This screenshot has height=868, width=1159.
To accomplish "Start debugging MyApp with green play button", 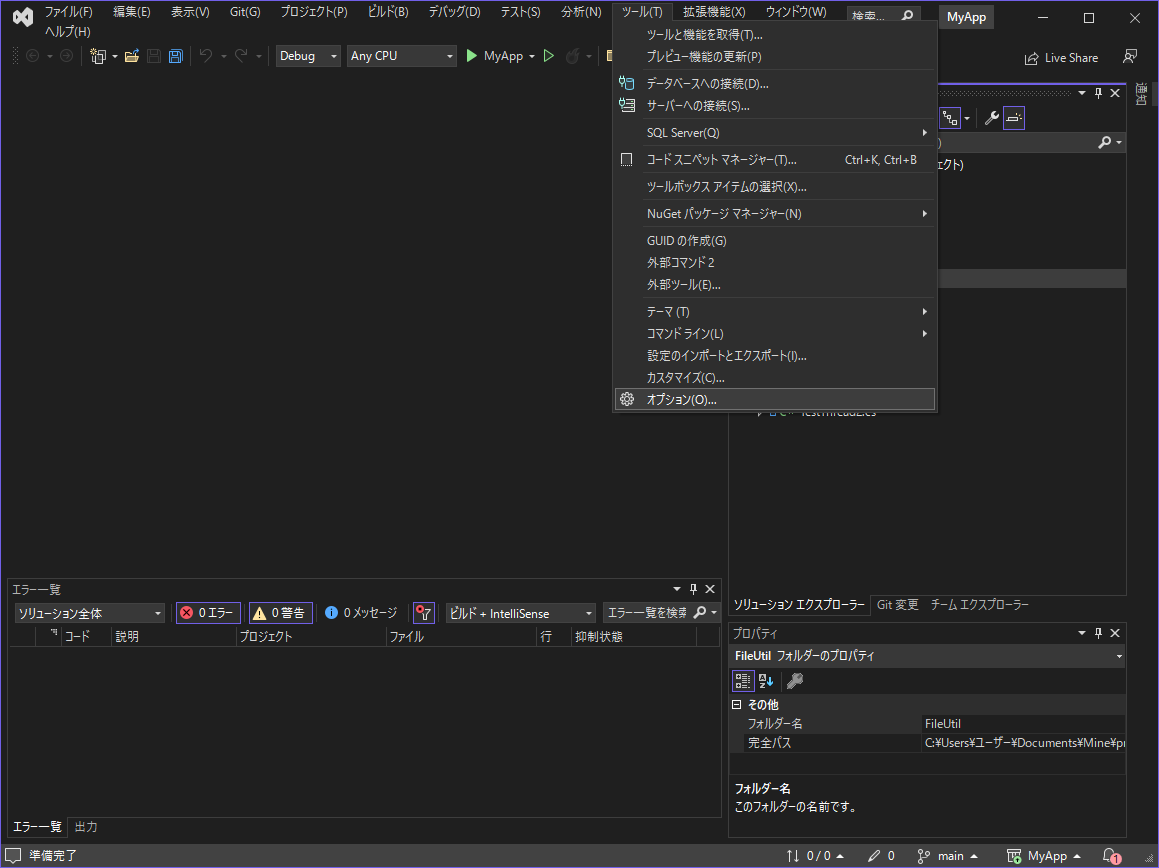I will pyautogui.click(x=471, y=55).
